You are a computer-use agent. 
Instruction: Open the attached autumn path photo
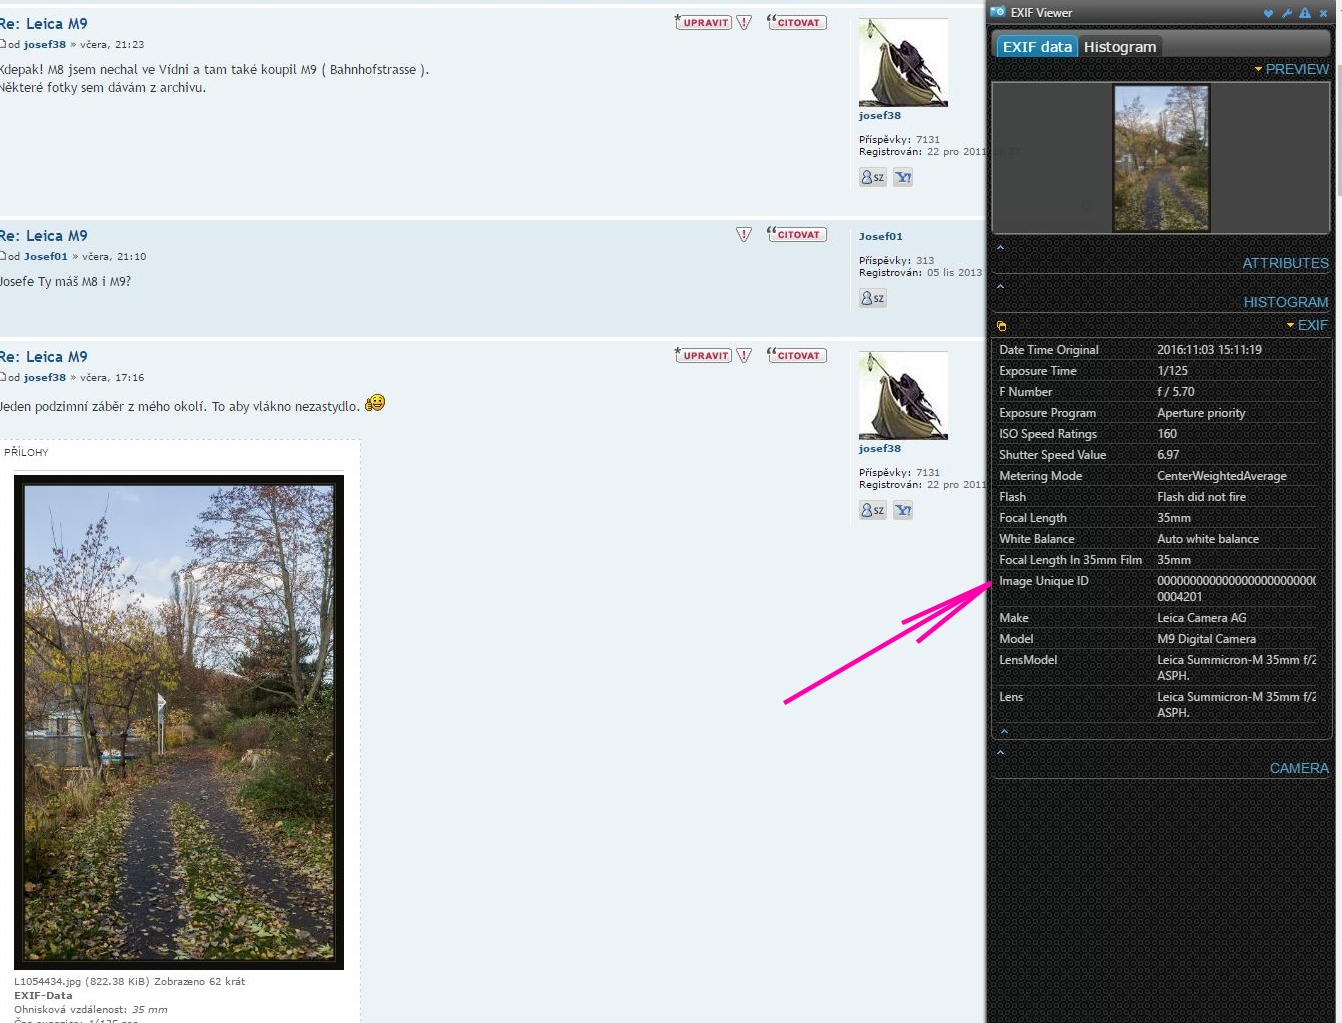pos(179,722)
